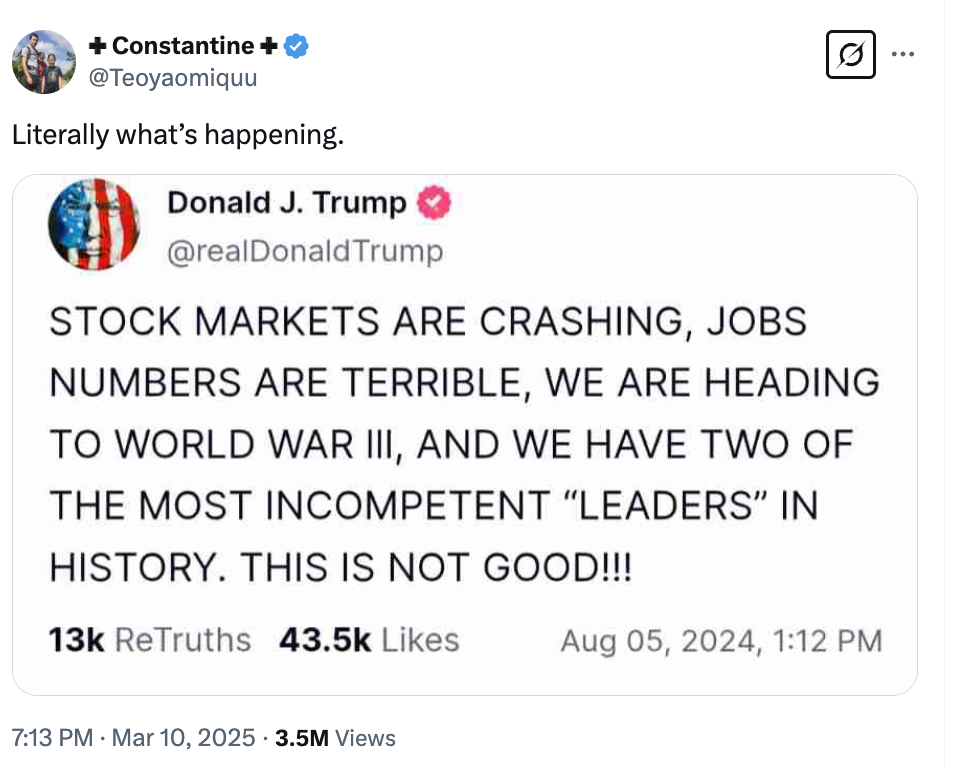Click the flag-painted Trump avatar image
This screenshot has height=768, width=954.
pos(94,224)
